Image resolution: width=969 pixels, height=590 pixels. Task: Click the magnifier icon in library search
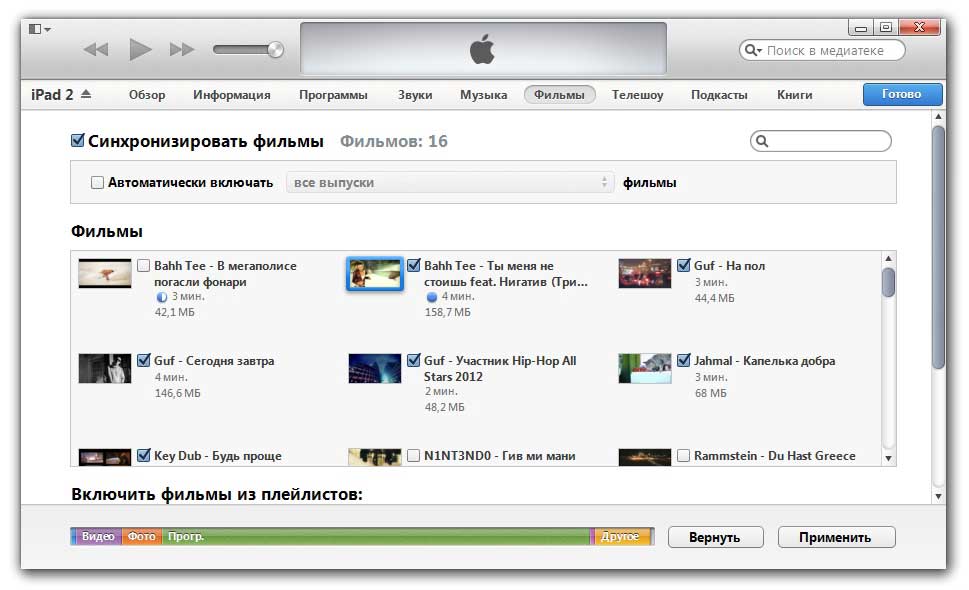pos(752,50)
